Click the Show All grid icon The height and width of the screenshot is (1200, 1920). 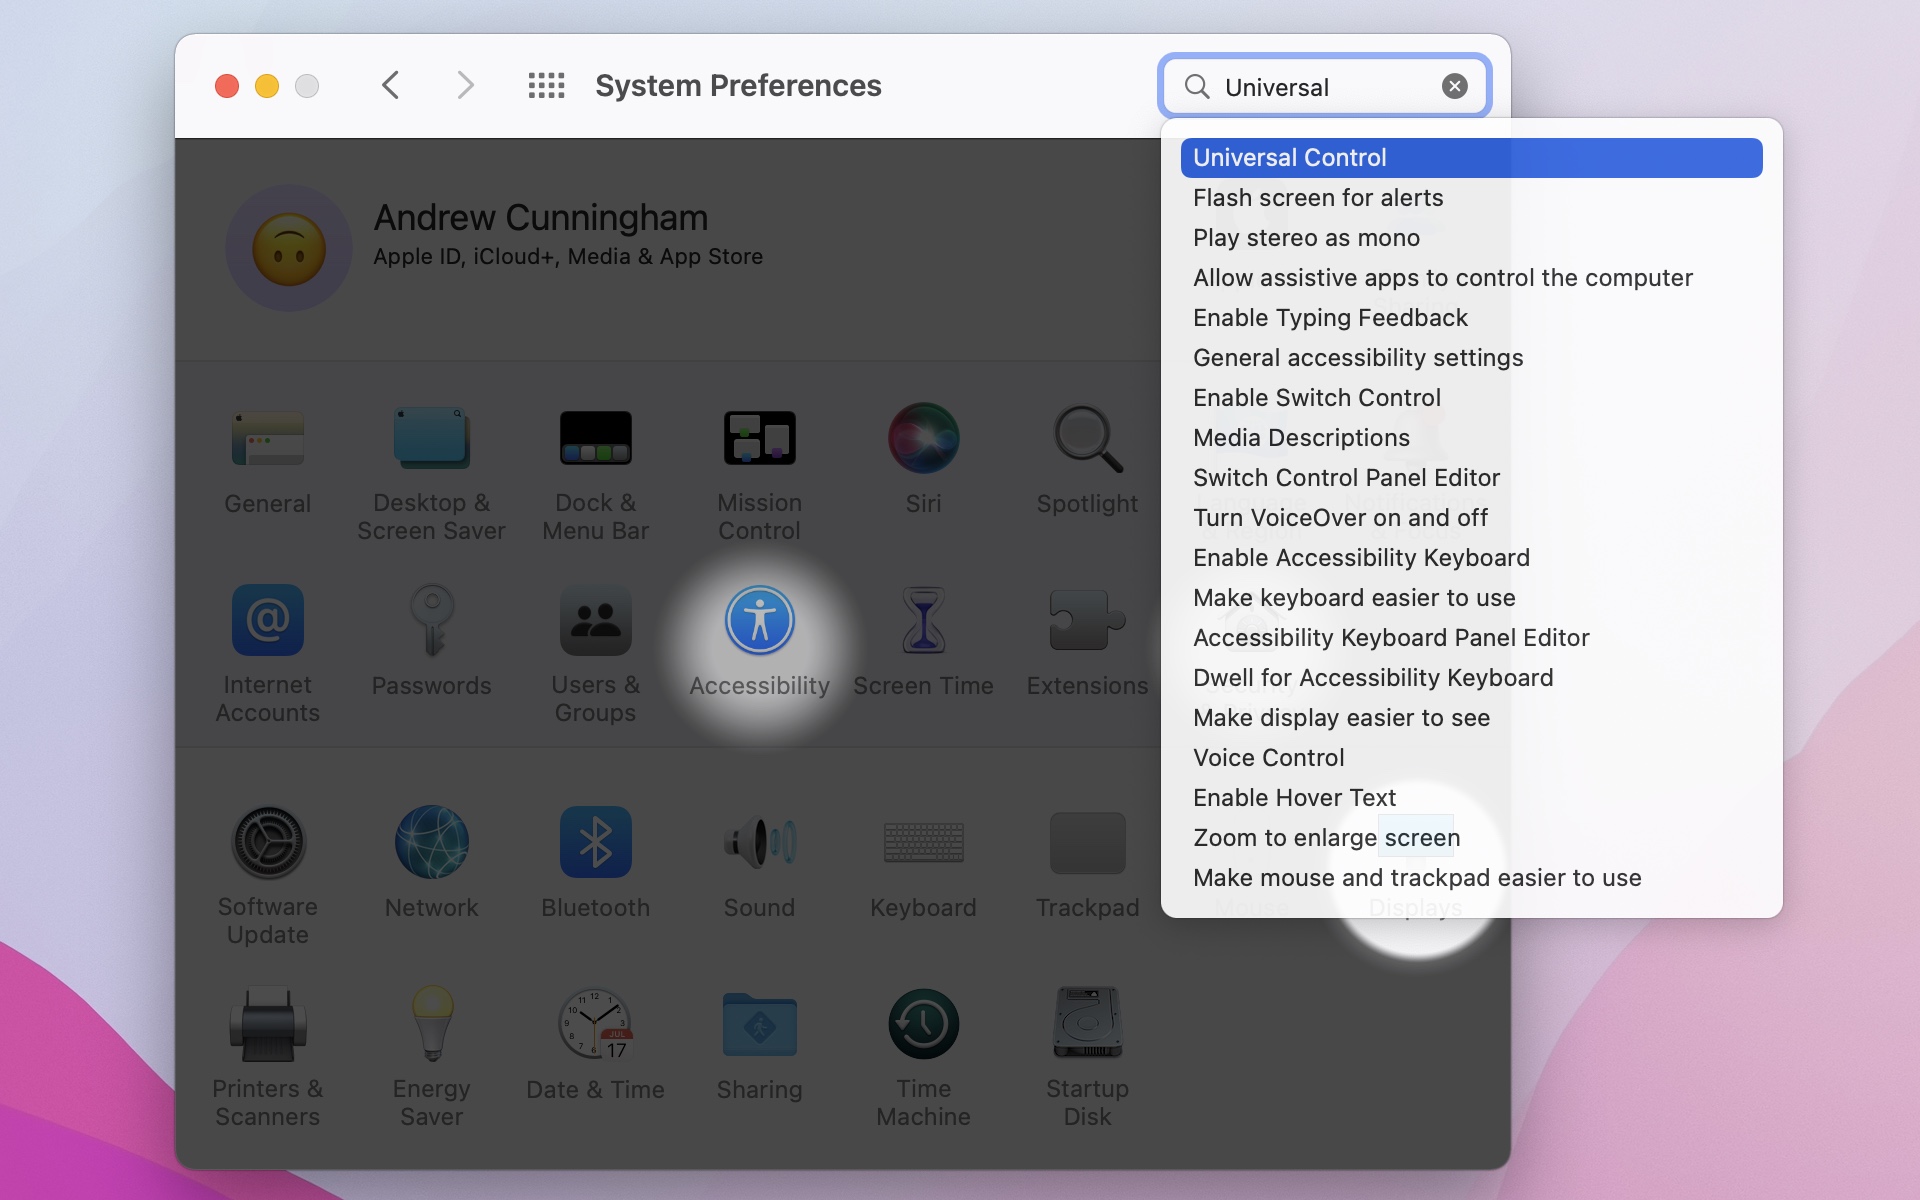546,86
